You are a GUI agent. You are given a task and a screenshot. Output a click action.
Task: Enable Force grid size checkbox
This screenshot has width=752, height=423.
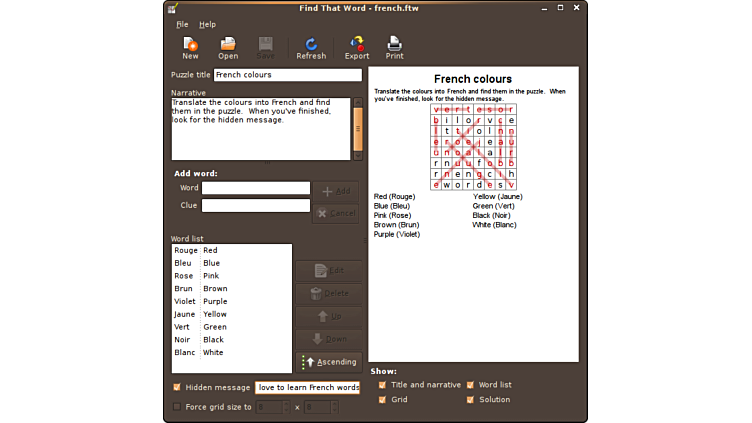coord(178,407)
